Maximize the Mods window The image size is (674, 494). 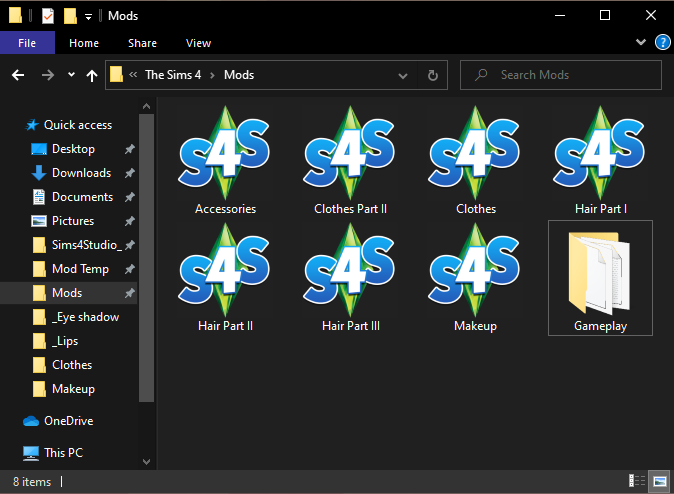click(605, 15)
